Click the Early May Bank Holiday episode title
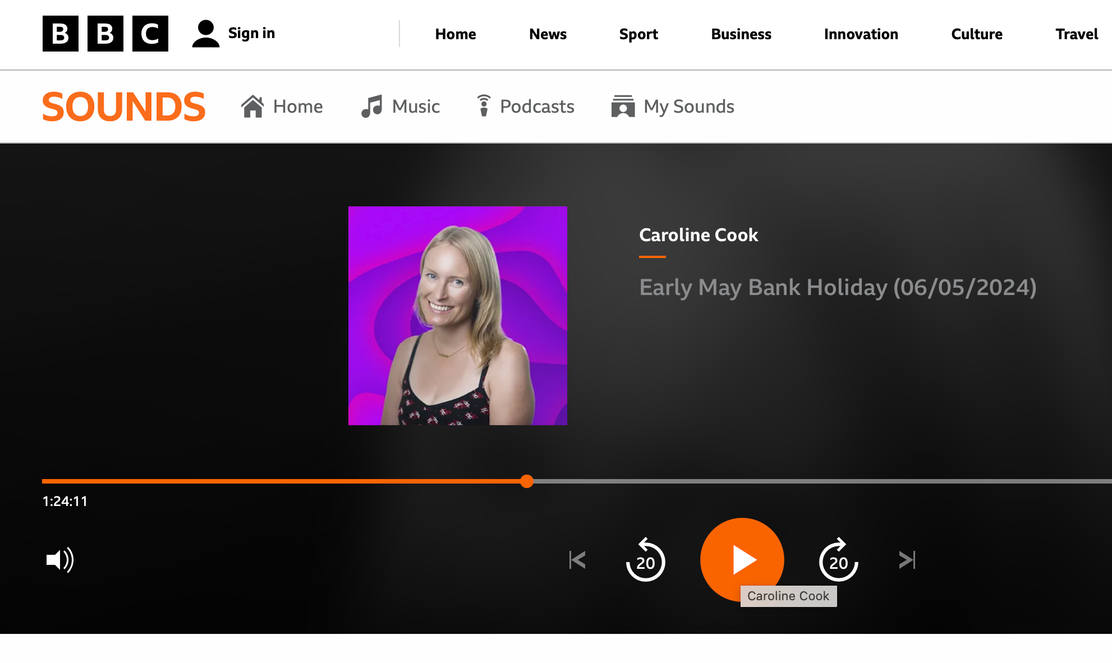This screenshot has width=1112, height=663. point(838,287)
